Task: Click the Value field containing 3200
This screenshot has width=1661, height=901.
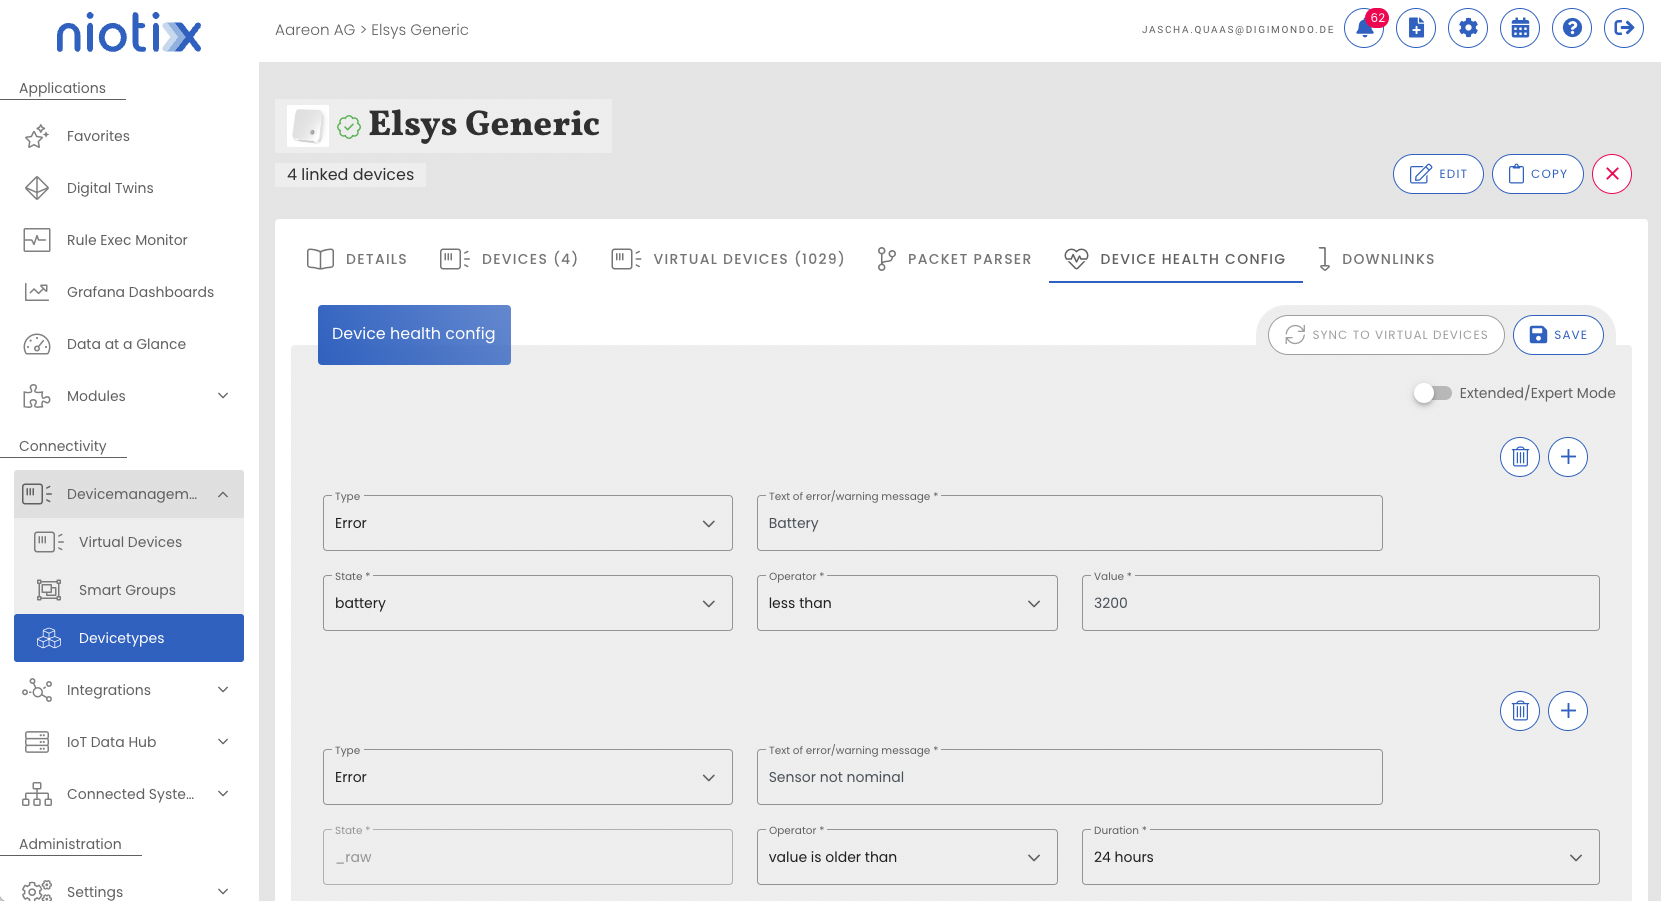Action: tap(1340, 603)
